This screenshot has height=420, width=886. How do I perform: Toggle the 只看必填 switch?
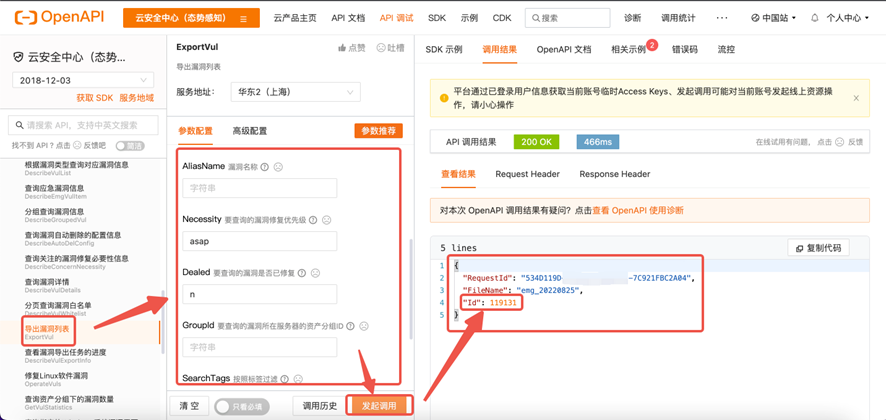pyautogui.click(x=242, y=406)
